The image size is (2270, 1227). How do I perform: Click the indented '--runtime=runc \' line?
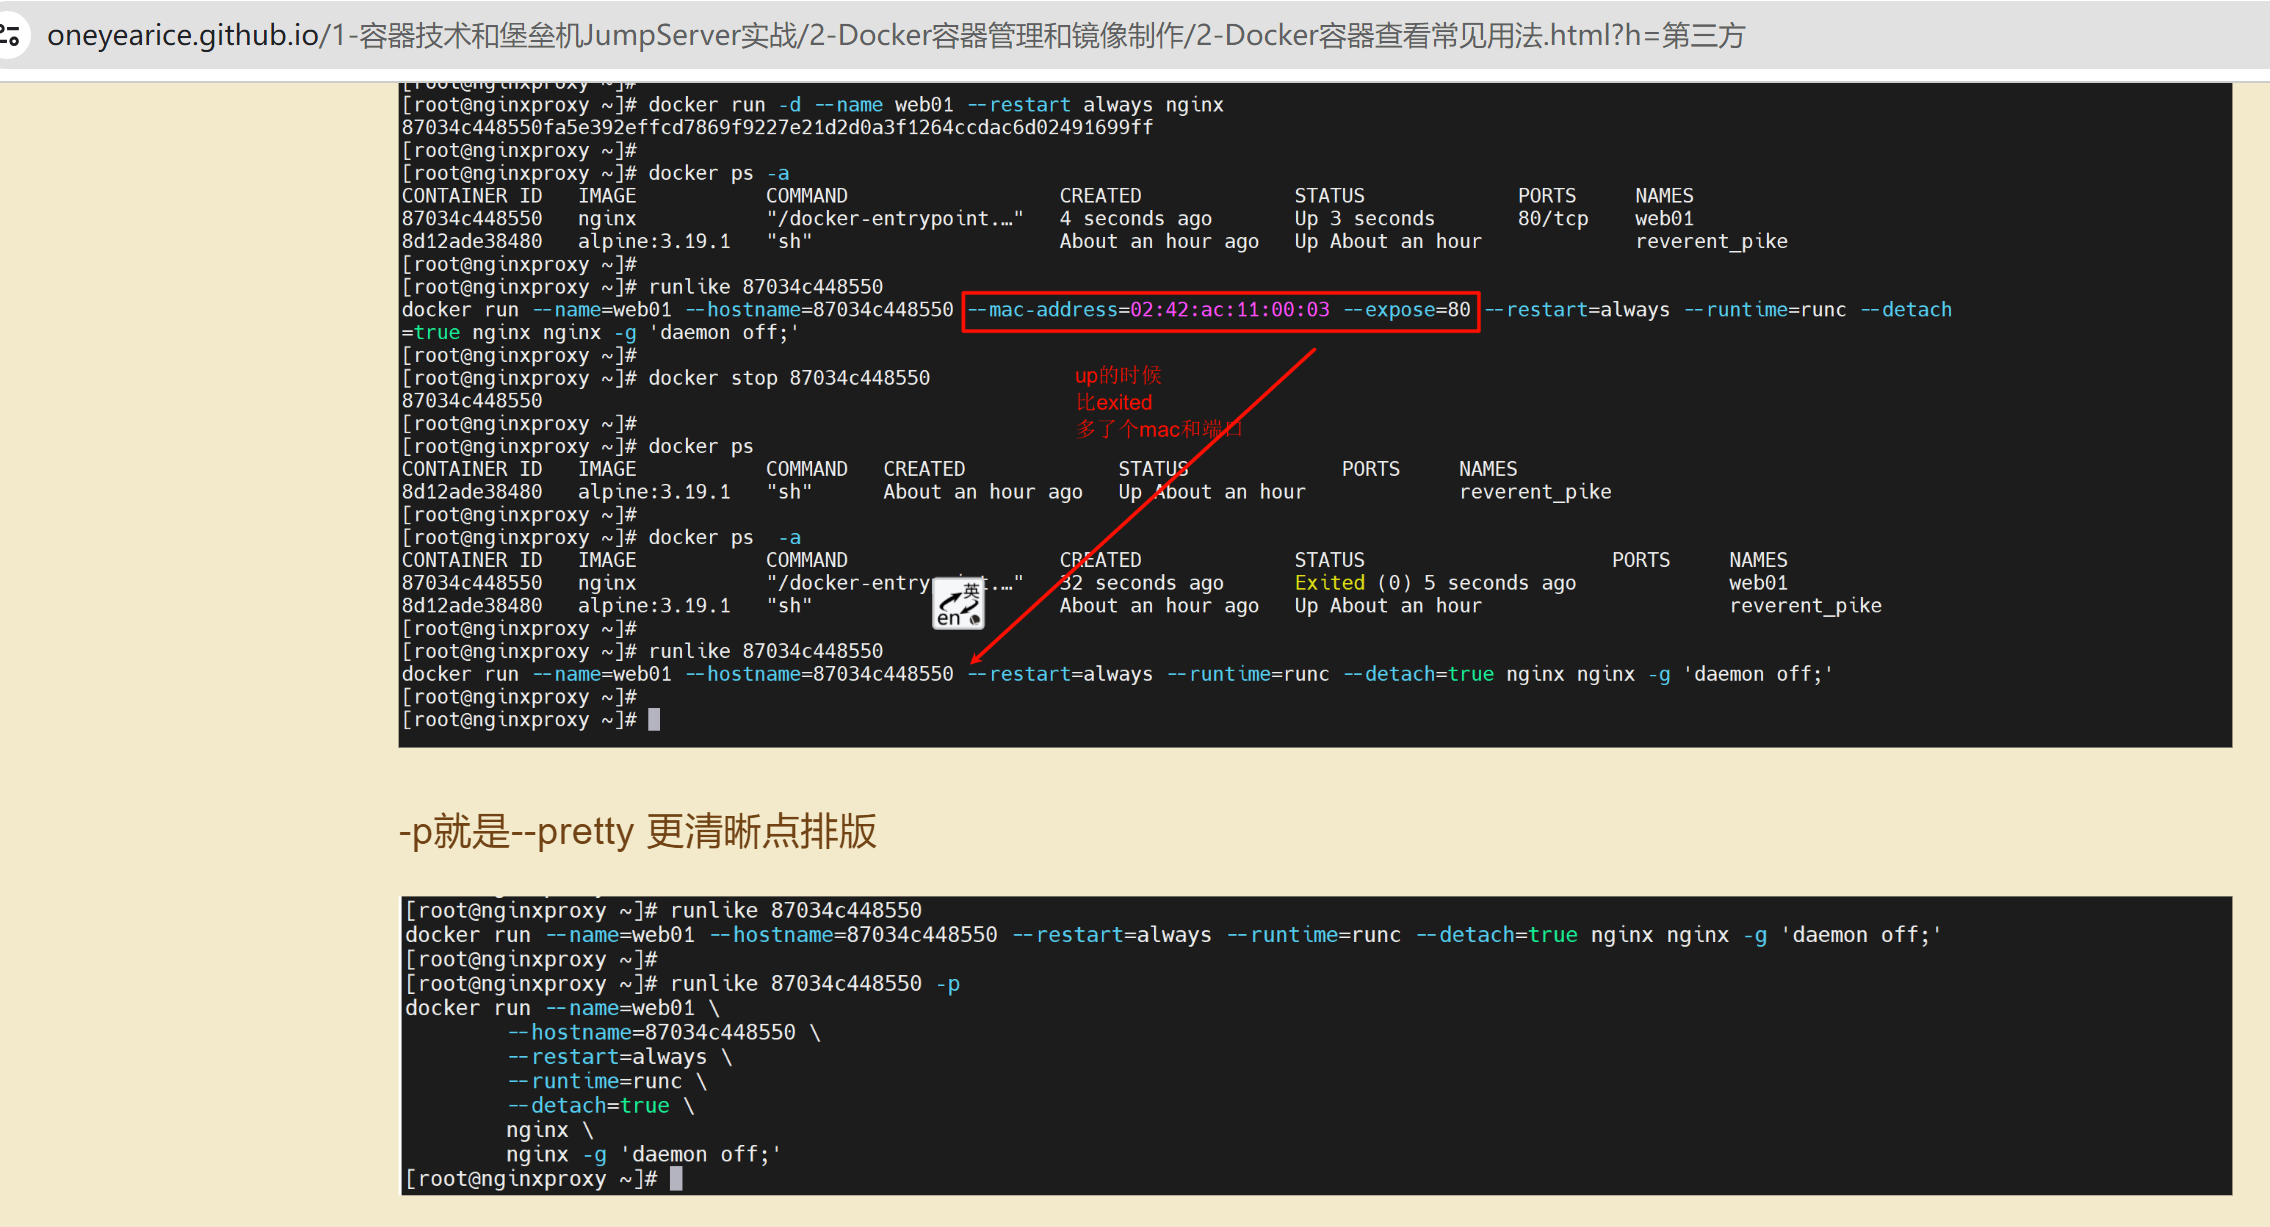click(607, 1081)
